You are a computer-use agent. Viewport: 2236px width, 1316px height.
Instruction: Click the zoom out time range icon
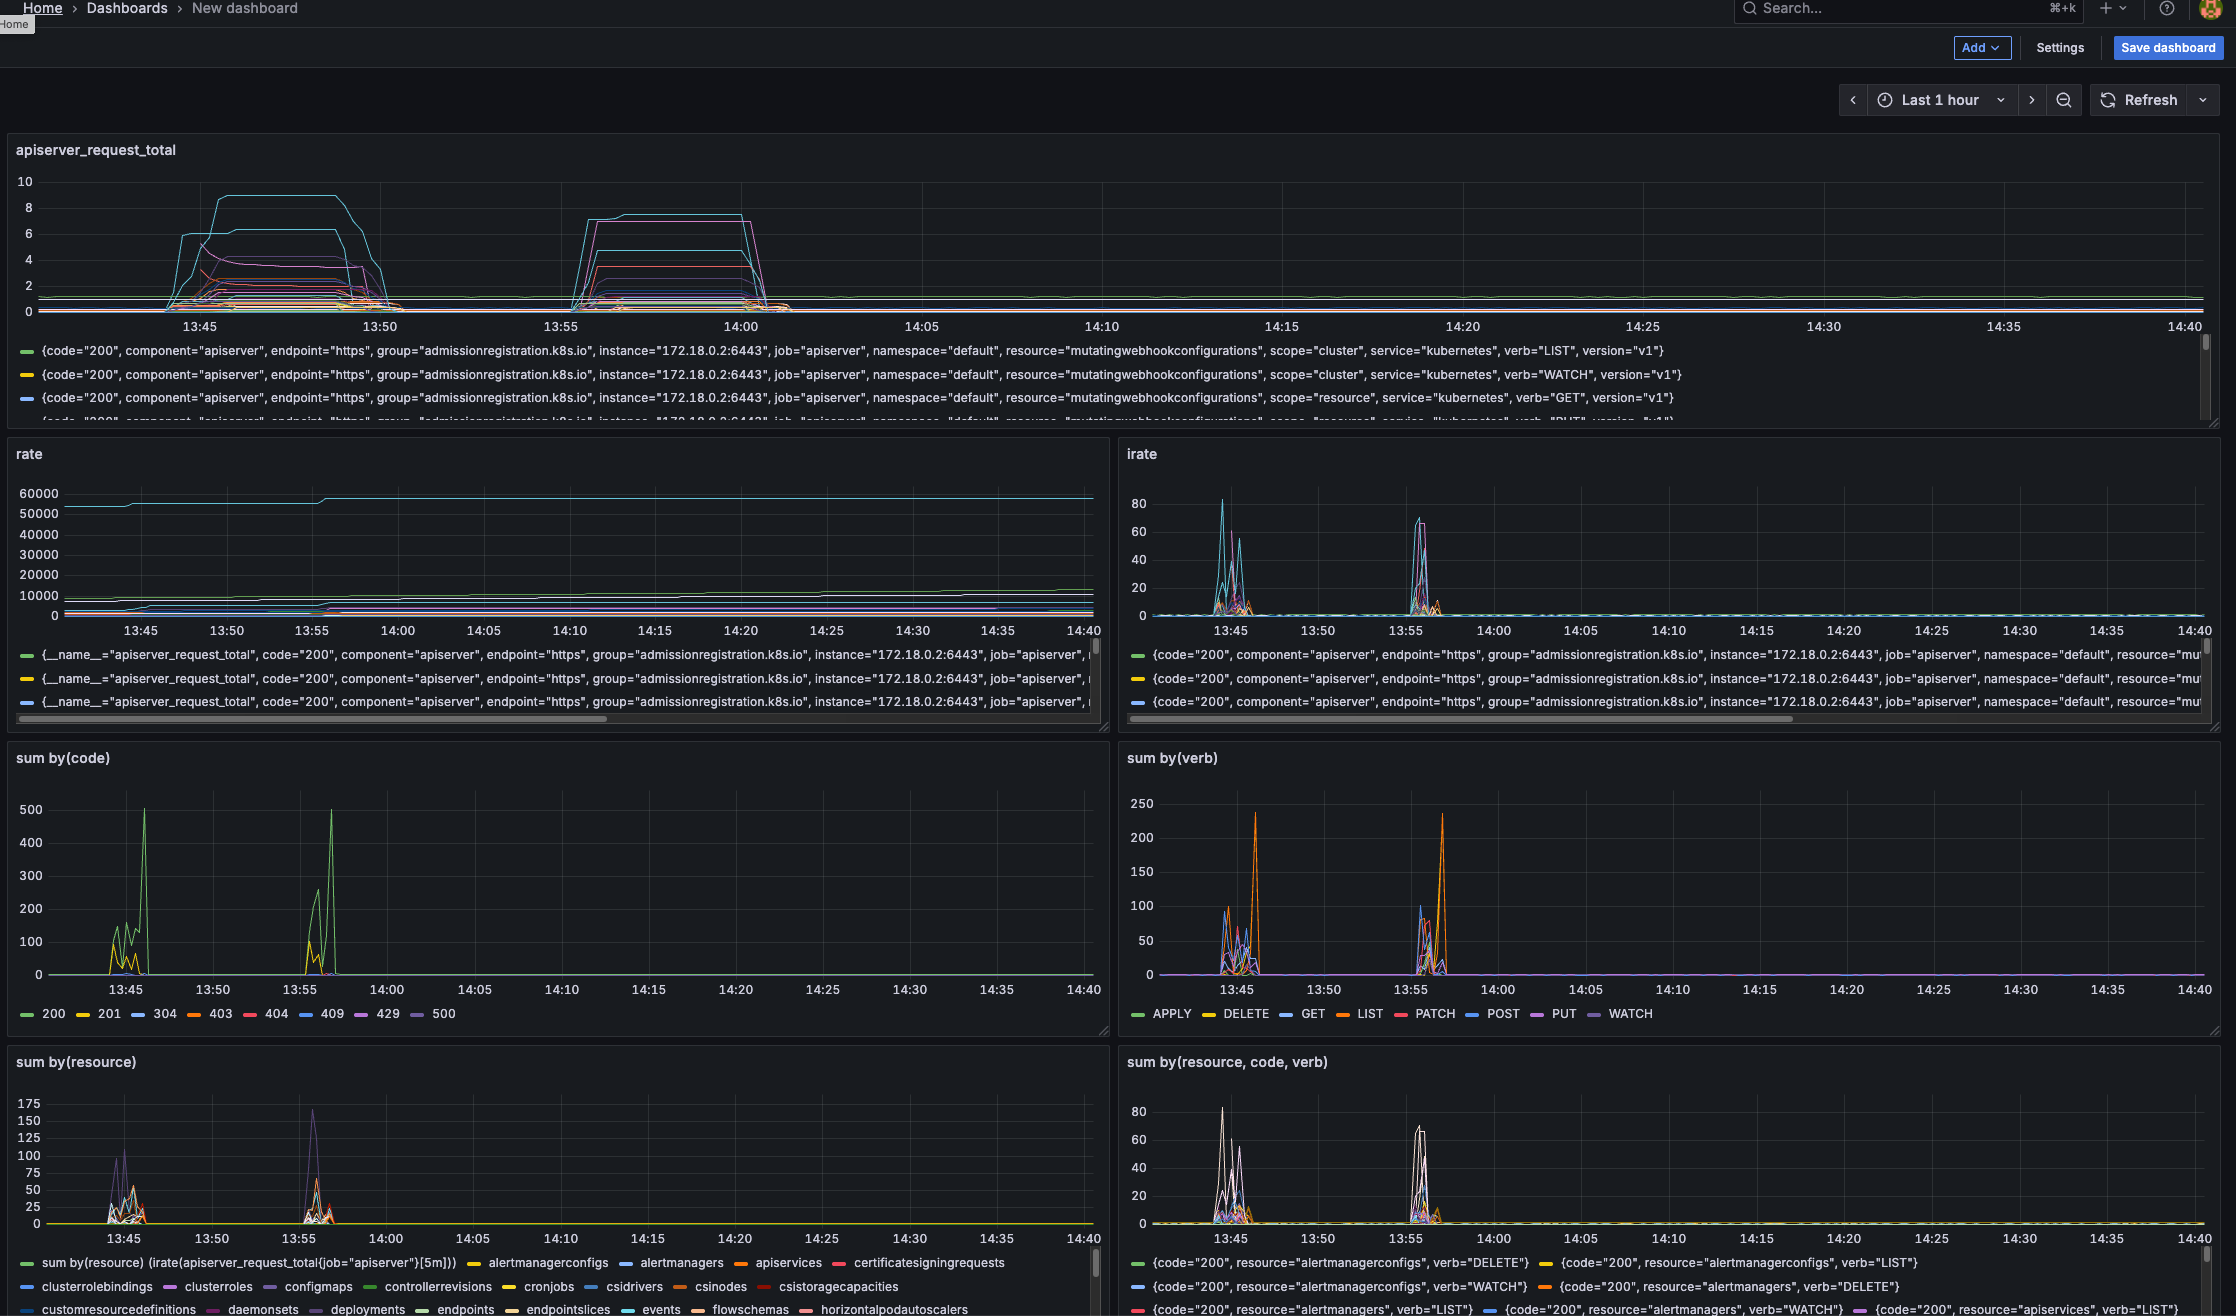2064,100
